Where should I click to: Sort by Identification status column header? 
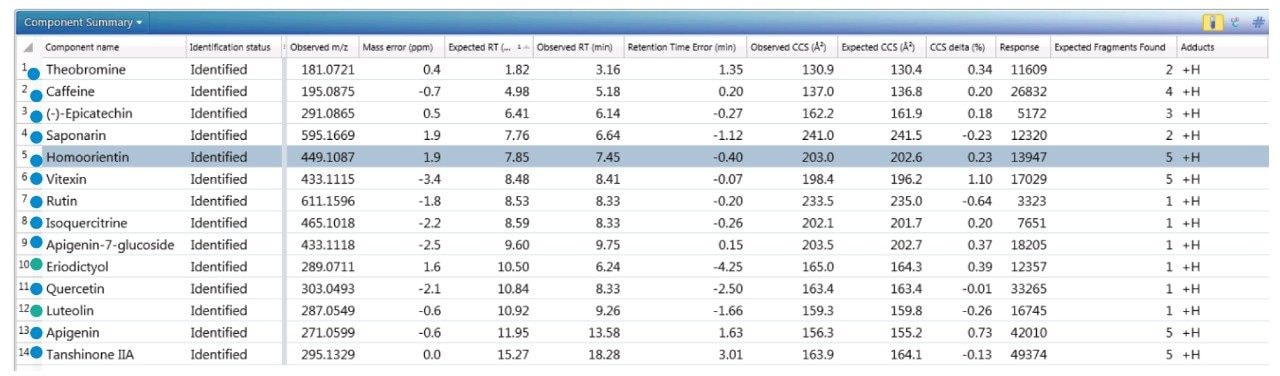tap(229, 48)
